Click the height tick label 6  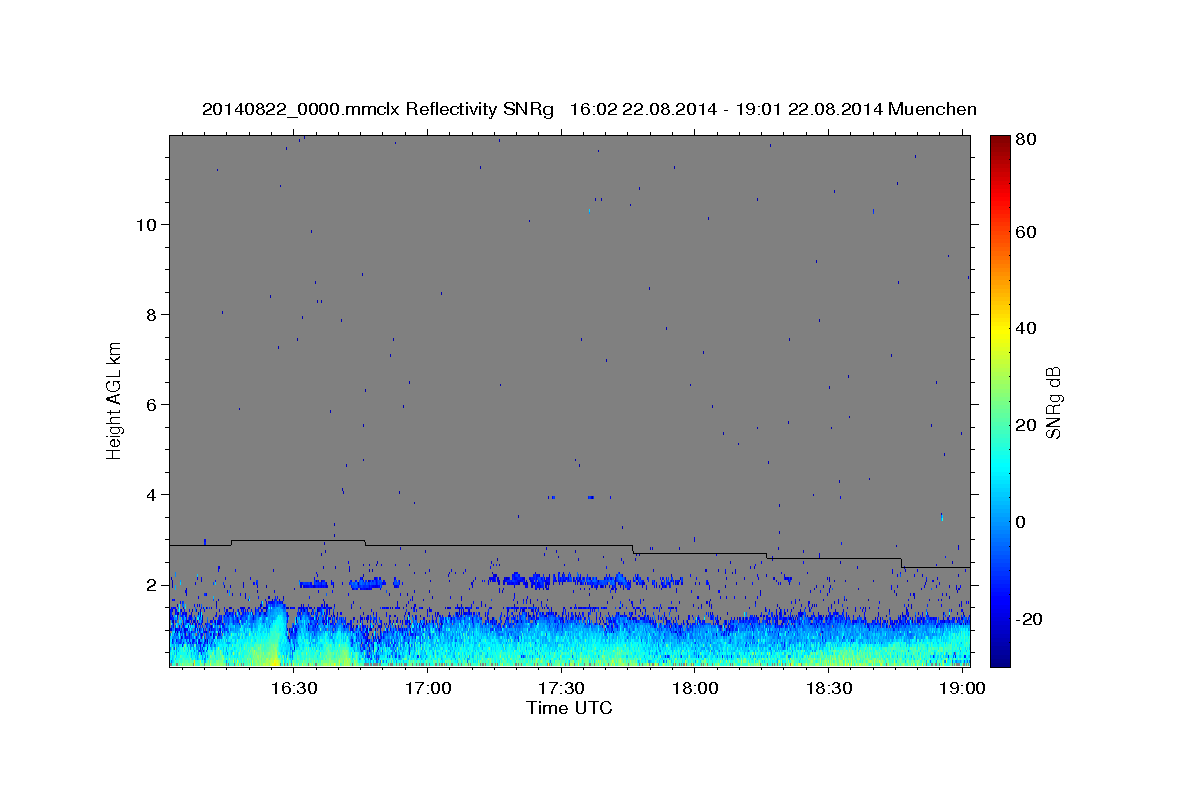click(152, 405)
